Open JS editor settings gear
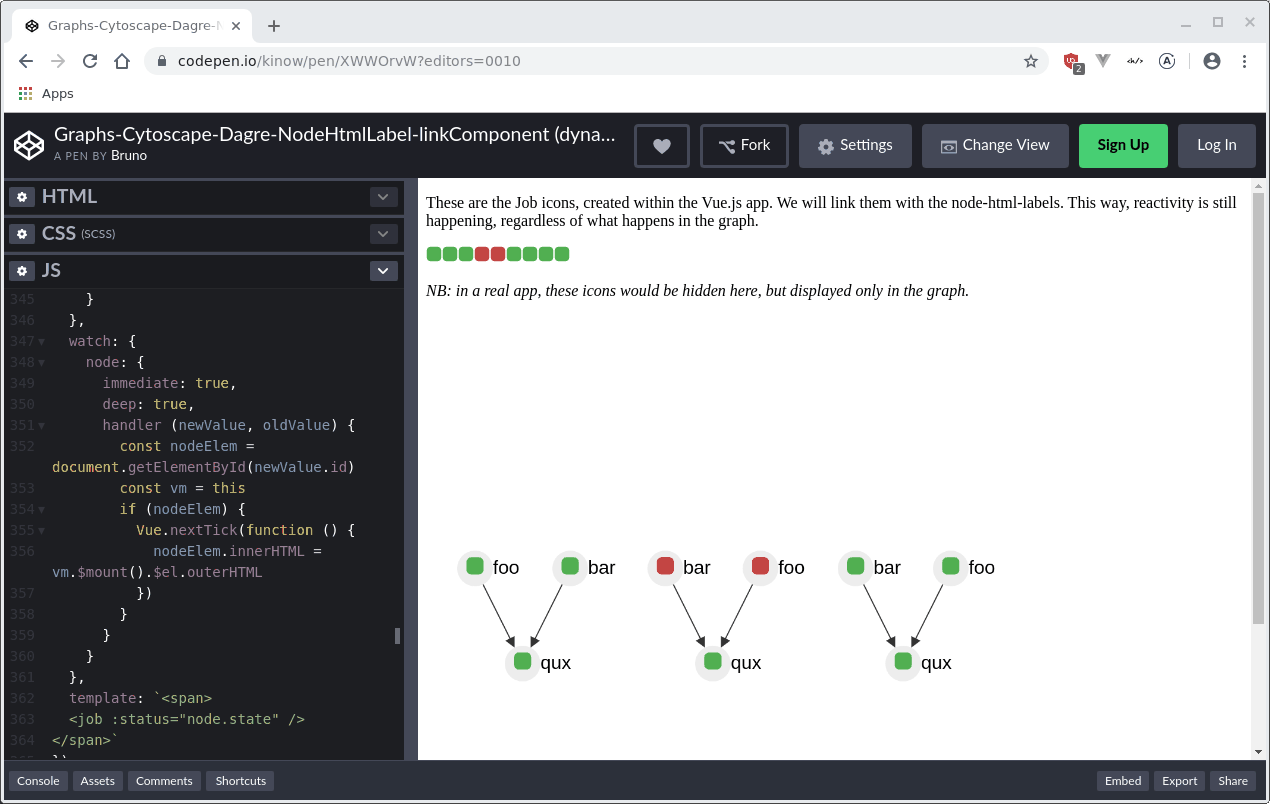The width and height of the screenshot is (1270, 804). [22, 271]
